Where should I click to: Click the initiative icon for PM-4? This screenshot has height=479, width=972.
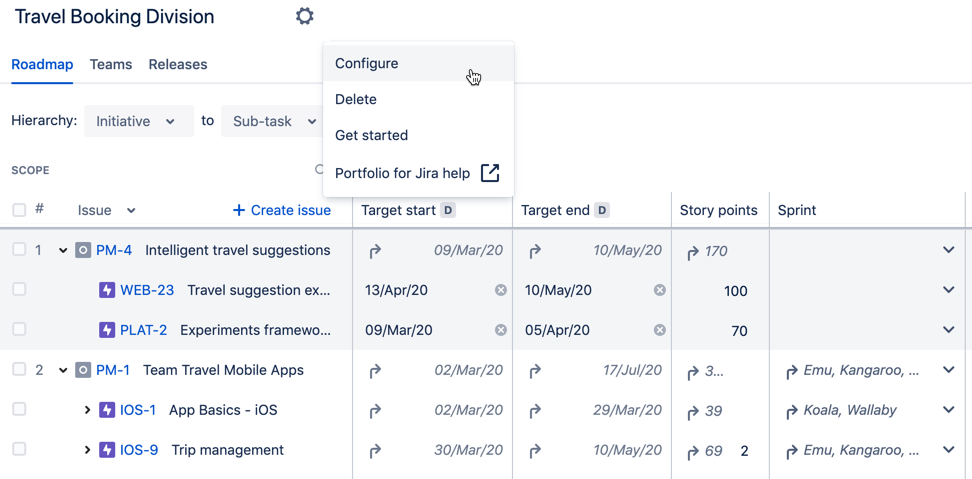pyautogui.click(x=83, y=250)
